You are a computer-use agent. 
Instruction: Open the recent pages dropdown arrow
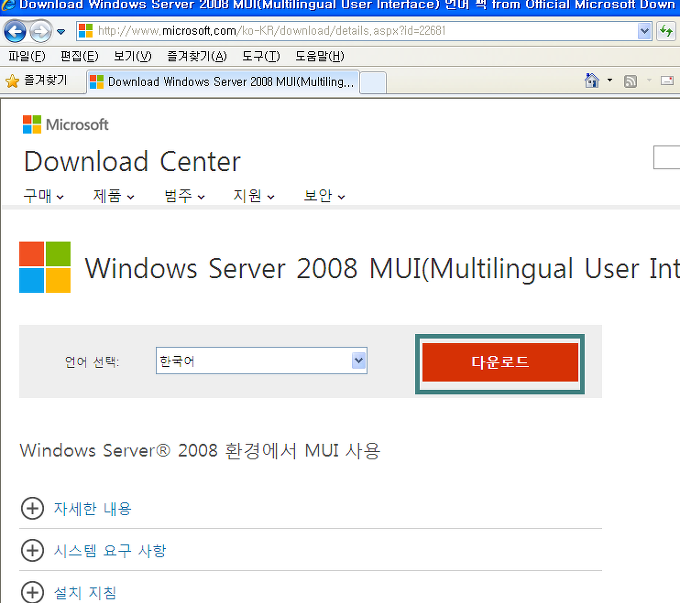(x=61, y=32)
